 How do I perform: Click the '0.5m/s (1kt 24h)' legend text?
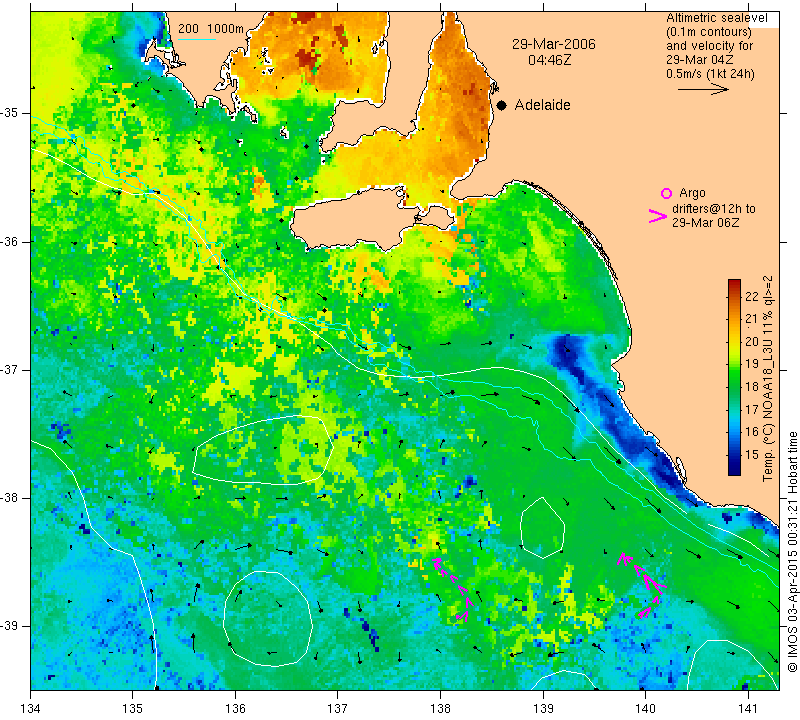click(710, 74)
